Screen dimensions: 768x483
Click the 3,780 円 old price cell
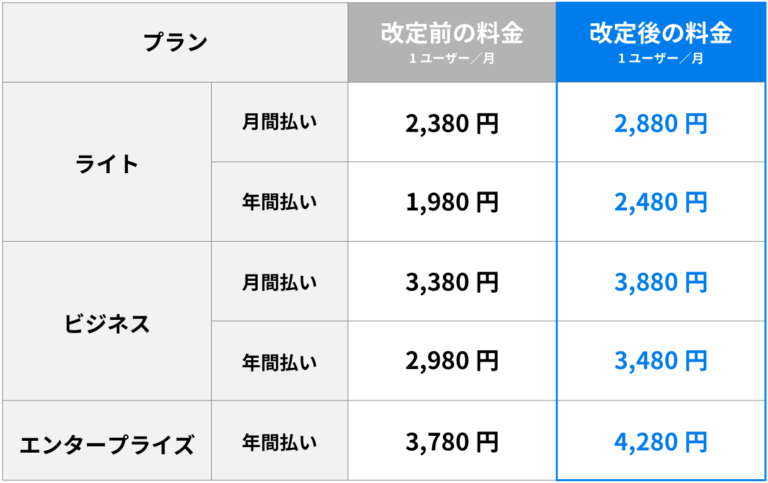(x=452, y=442)
